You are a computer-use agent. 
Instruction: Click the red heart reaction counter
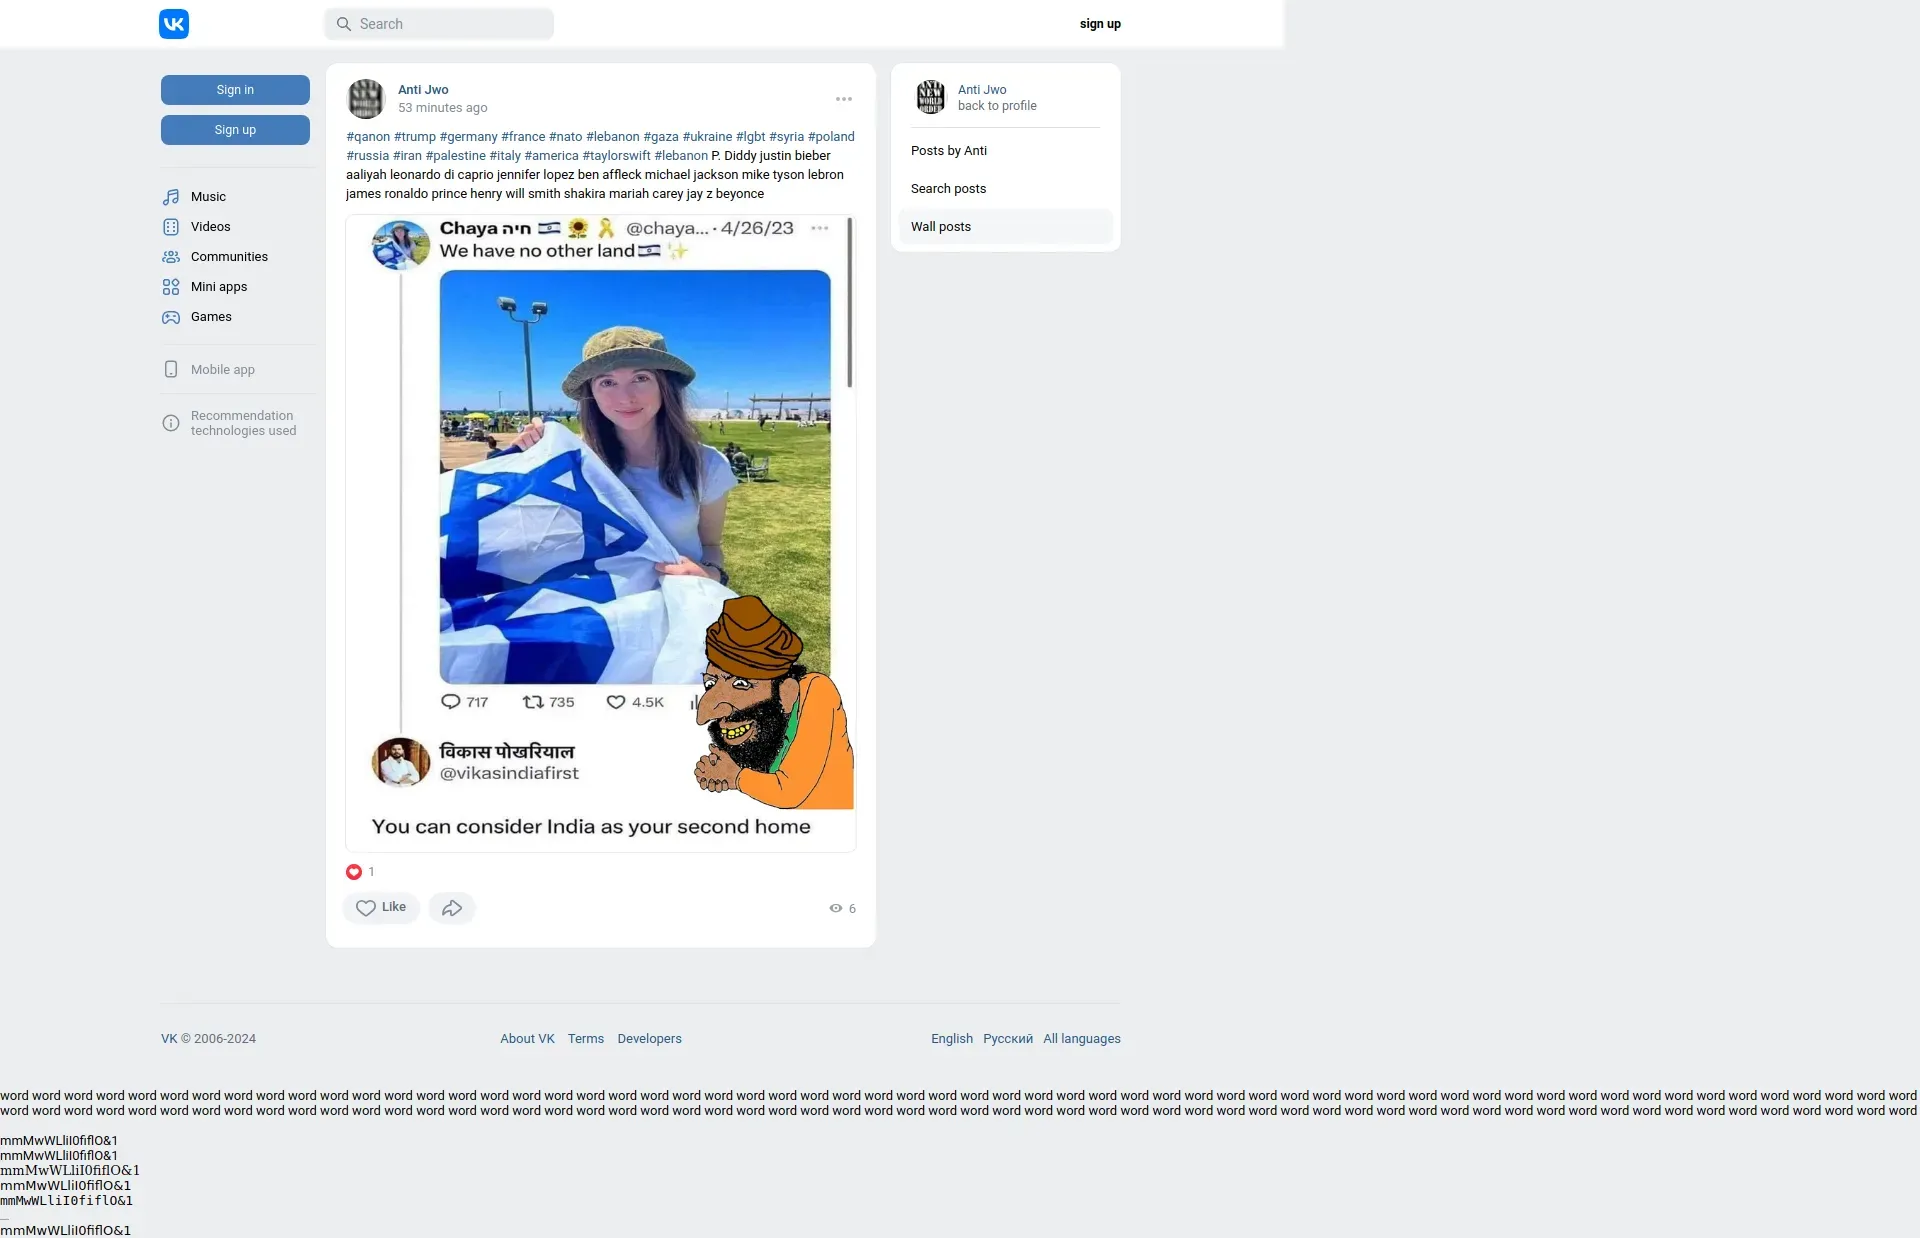point(354,872)
